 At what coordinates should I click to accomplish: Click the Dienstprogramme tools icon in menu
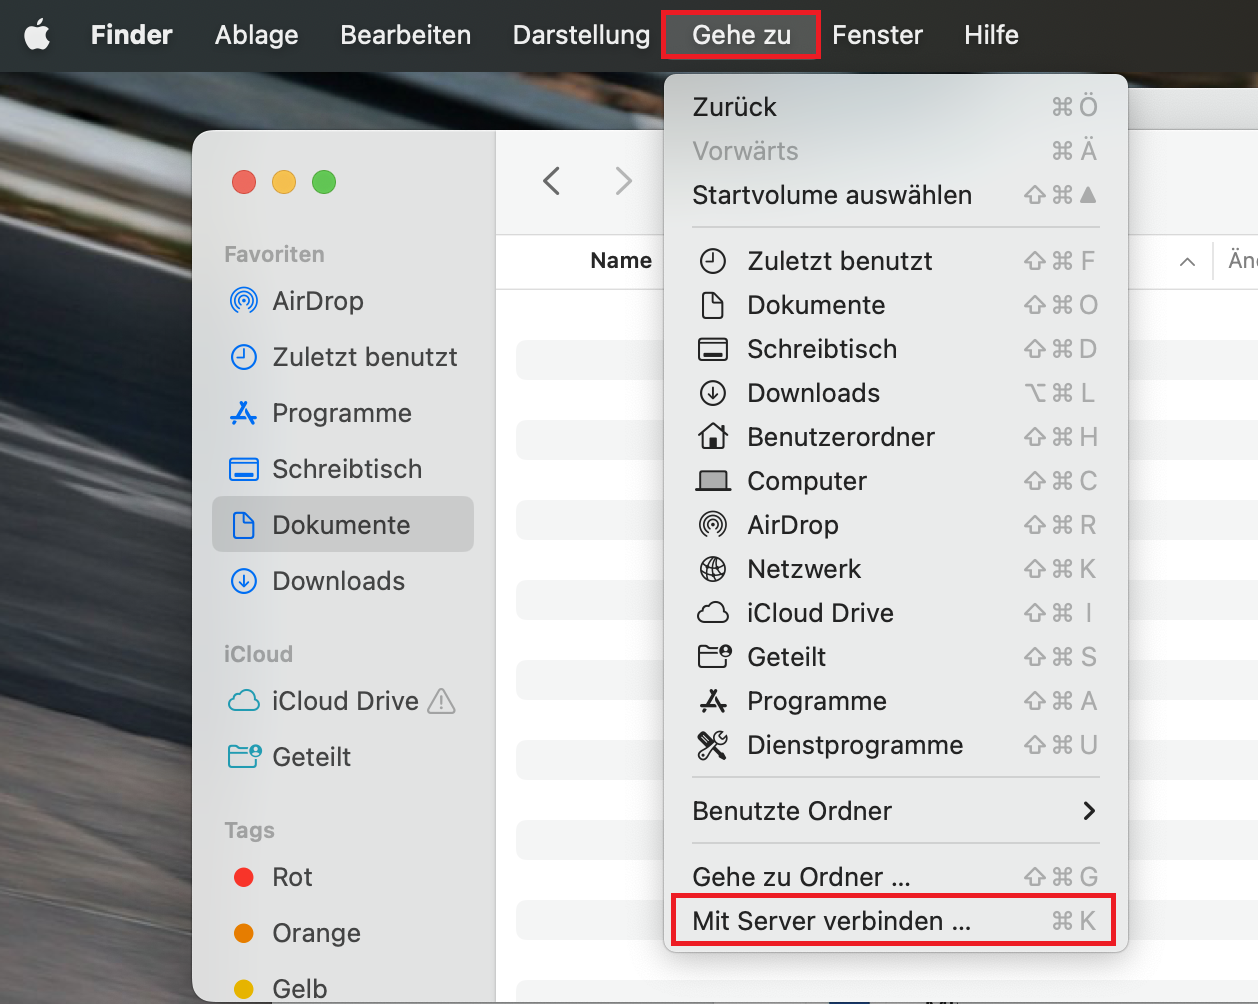coord(713,745)
